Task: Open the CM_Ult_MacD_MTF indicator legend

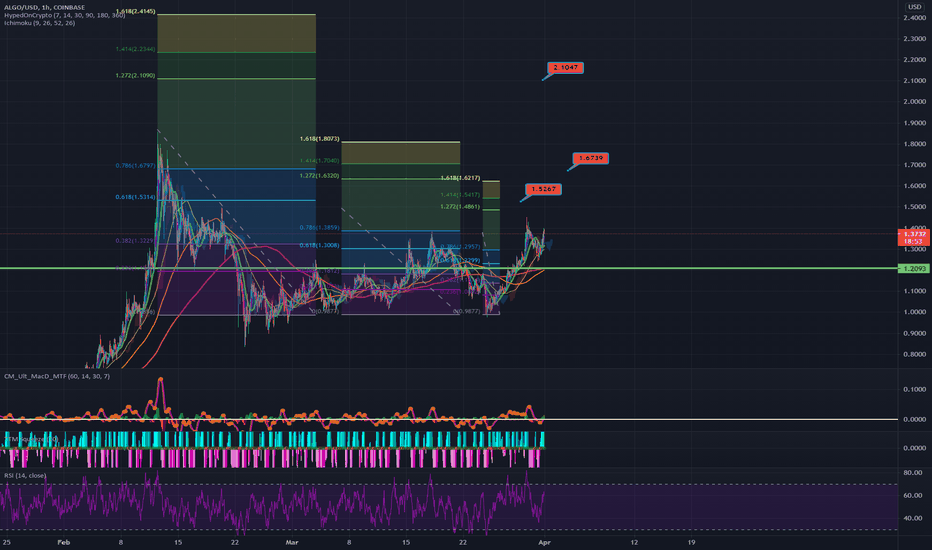Action: pos(57,376)
